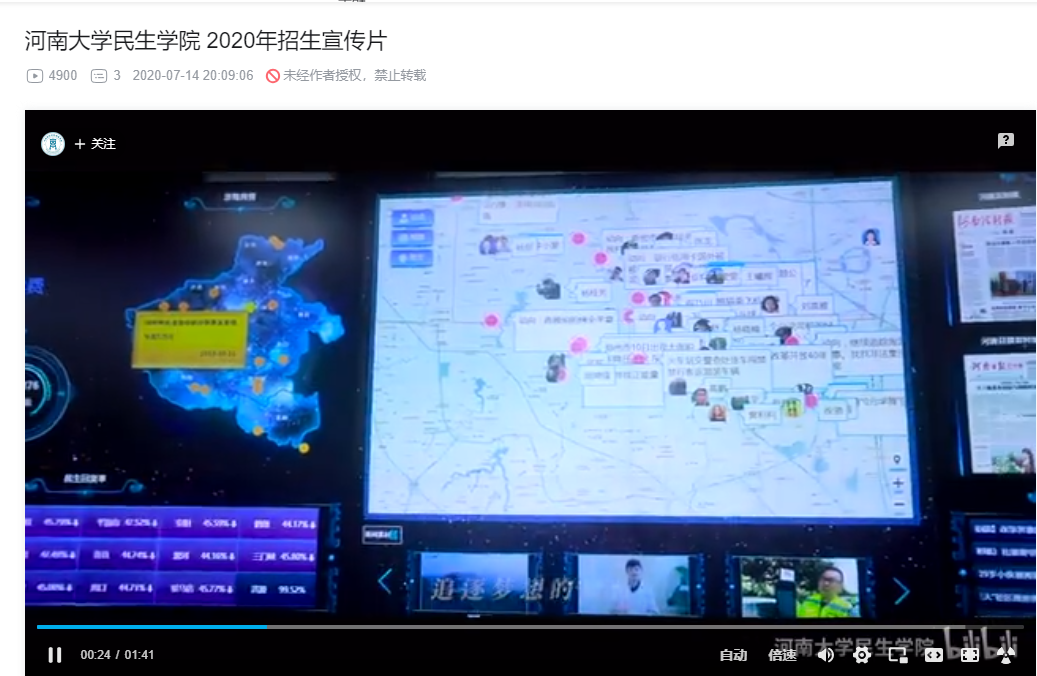Open the 倍速 playback speed menu
The image size is (1037, 676).
pos(782,655)
